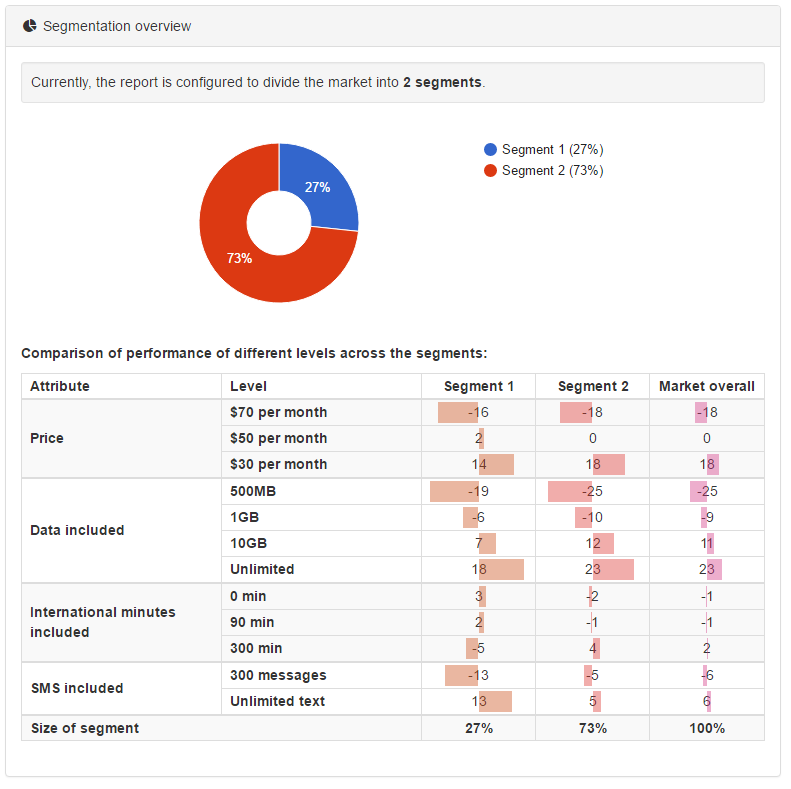
Task: Click the Segment 2 (73%) legend label
Action: [553, 171]
